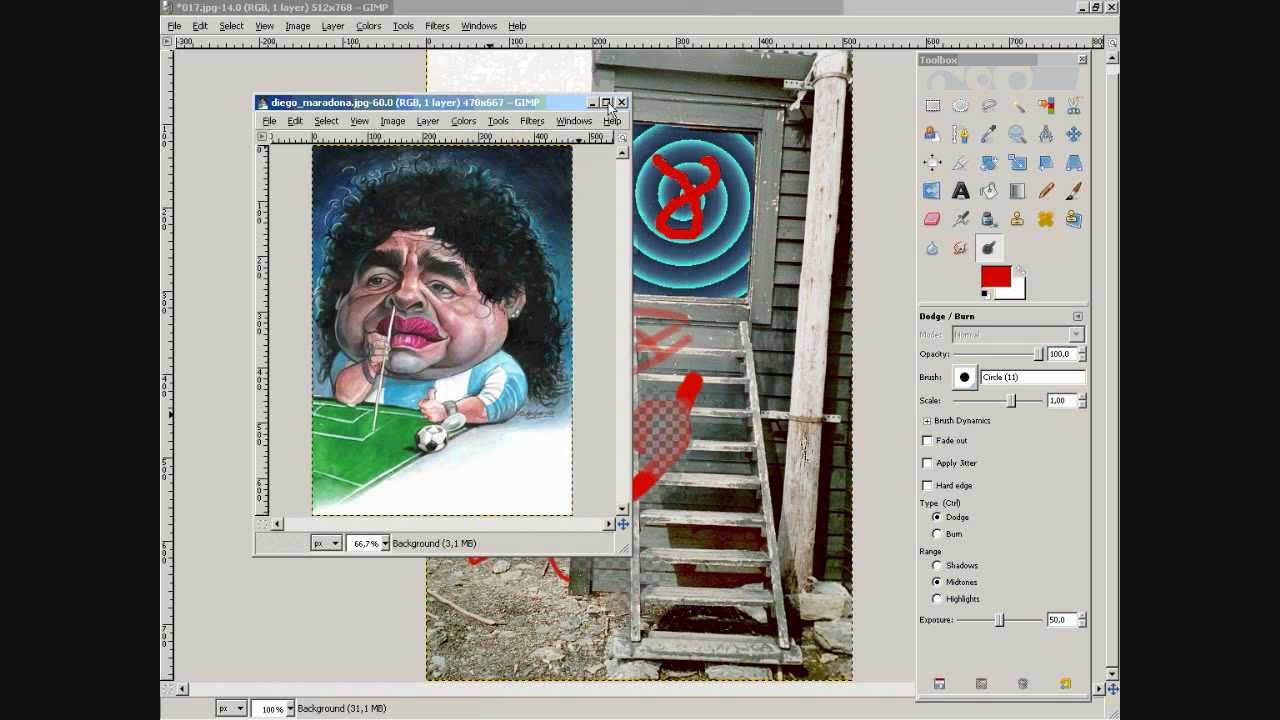Select the Pencil tool
The width and height of the screenshot is (1280, 720).
pos(1045,190)
